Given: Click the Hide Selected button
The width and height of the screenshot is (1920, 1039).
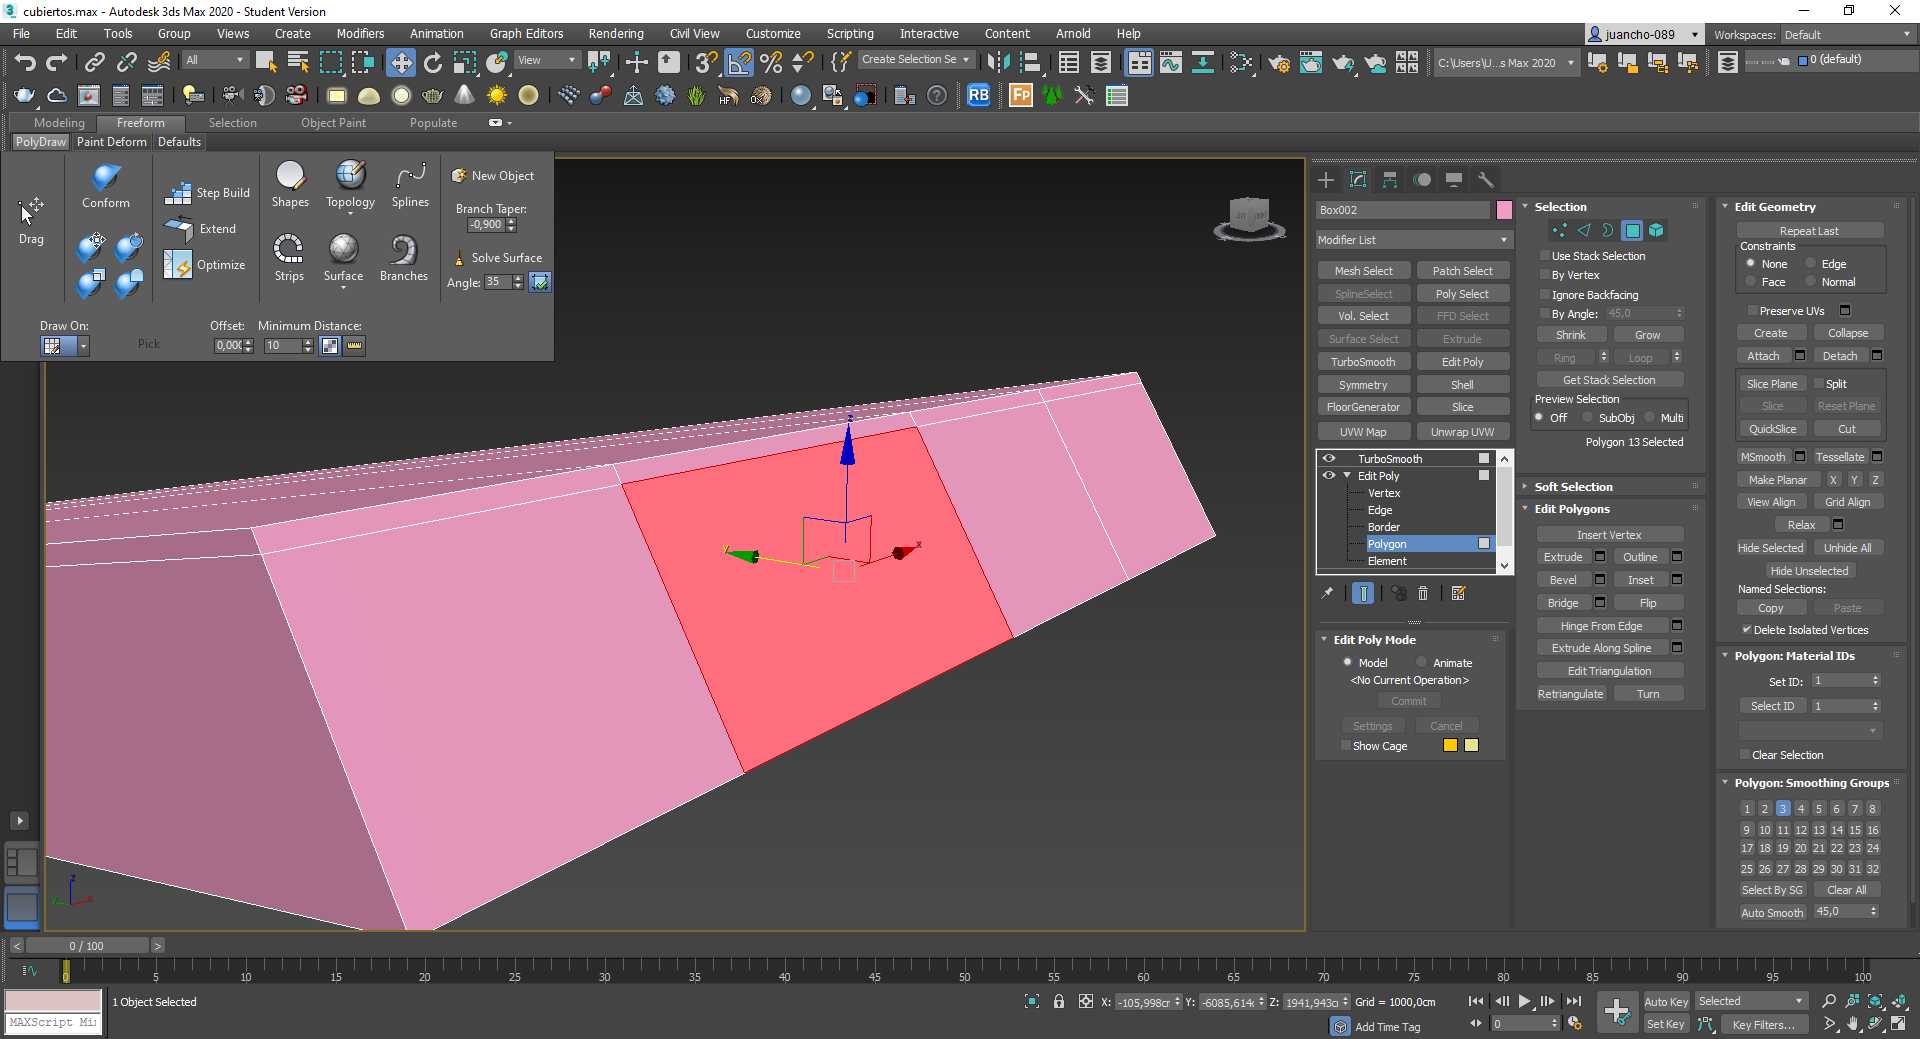Looking at the screenshot, I should click(1771, 548).
